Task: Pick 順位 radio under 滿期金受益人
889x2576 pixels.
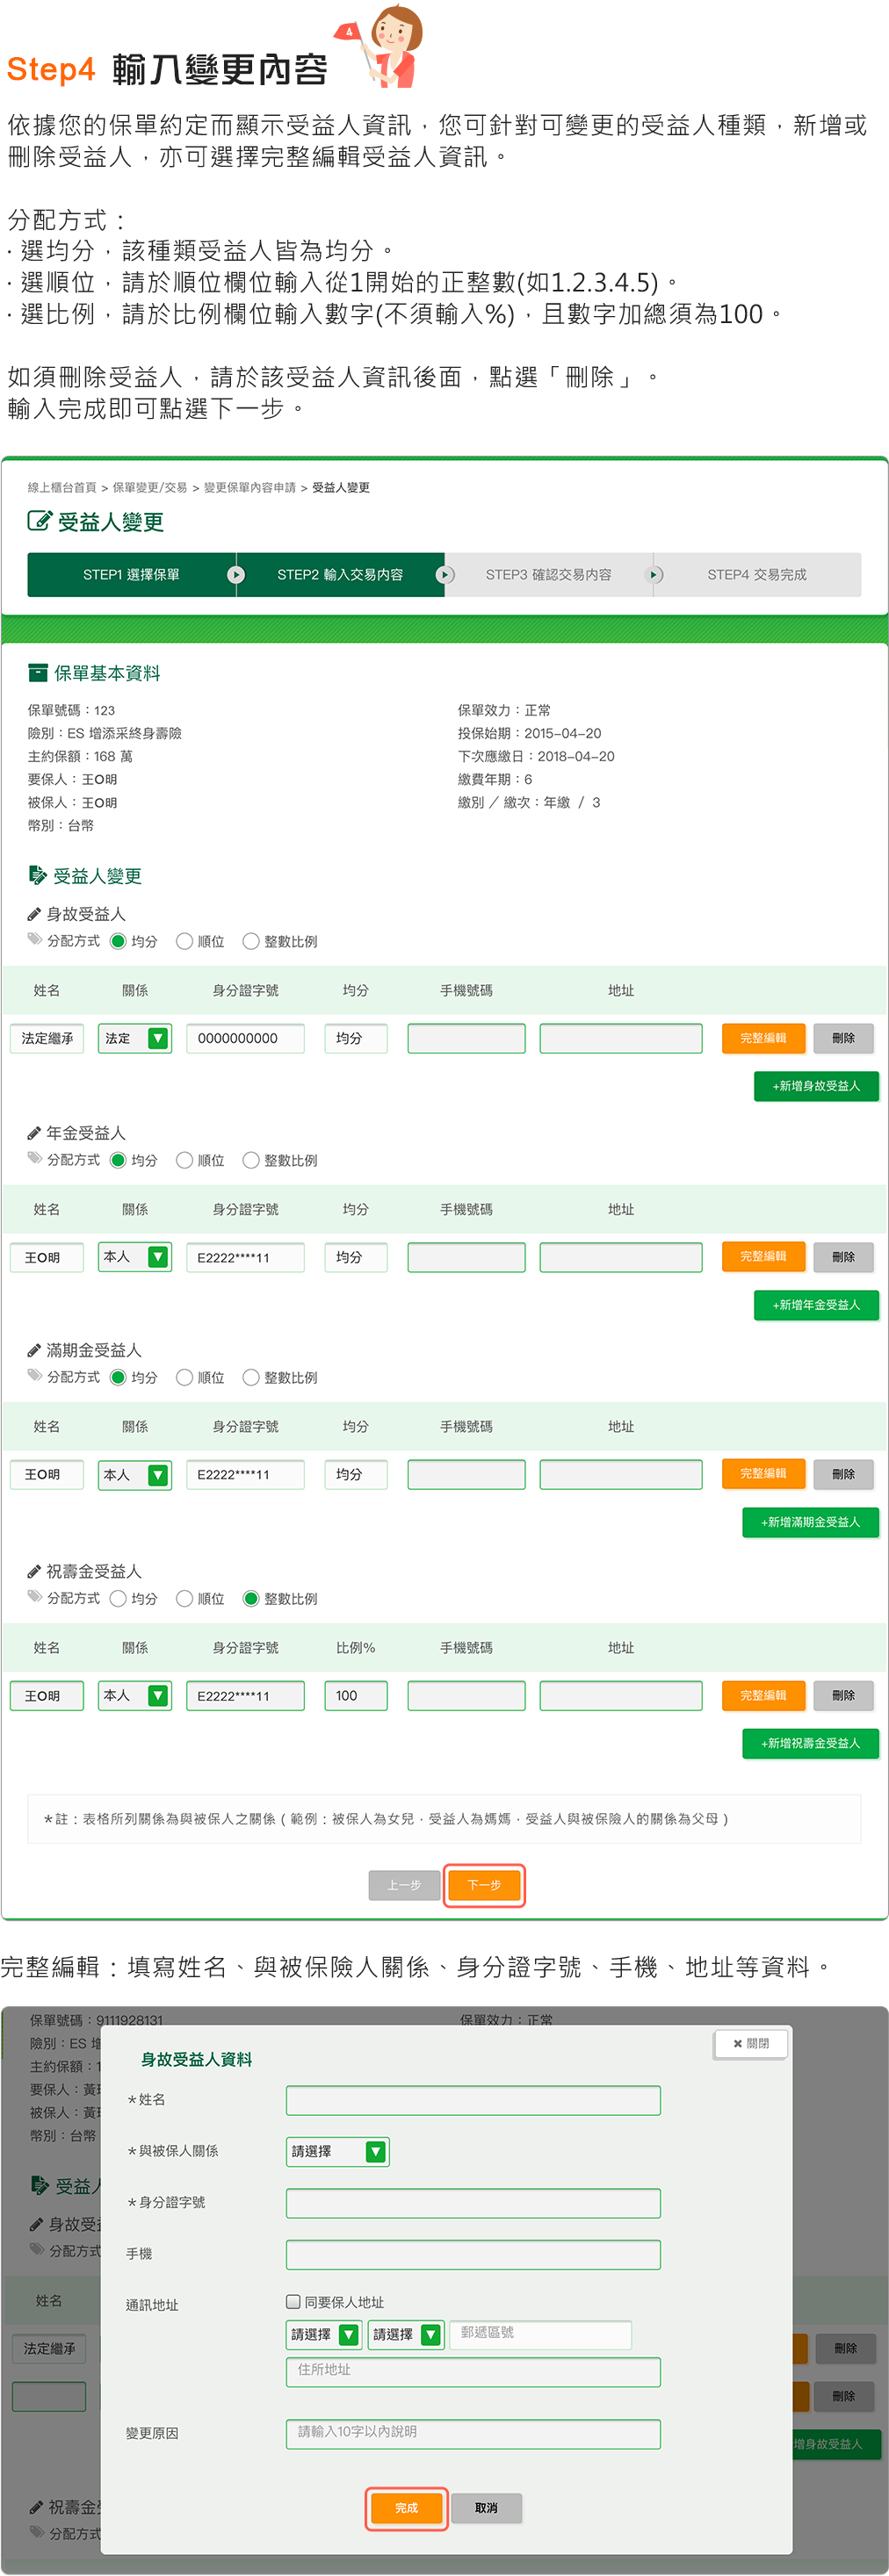Action: (184, 1377)
